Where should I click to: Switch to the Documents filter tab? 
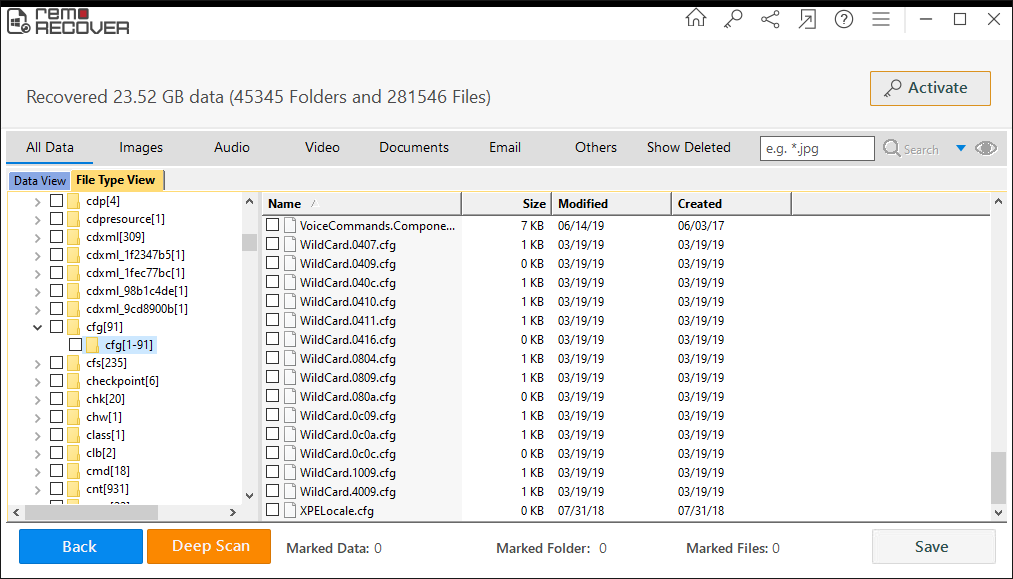tap(413, 147)
